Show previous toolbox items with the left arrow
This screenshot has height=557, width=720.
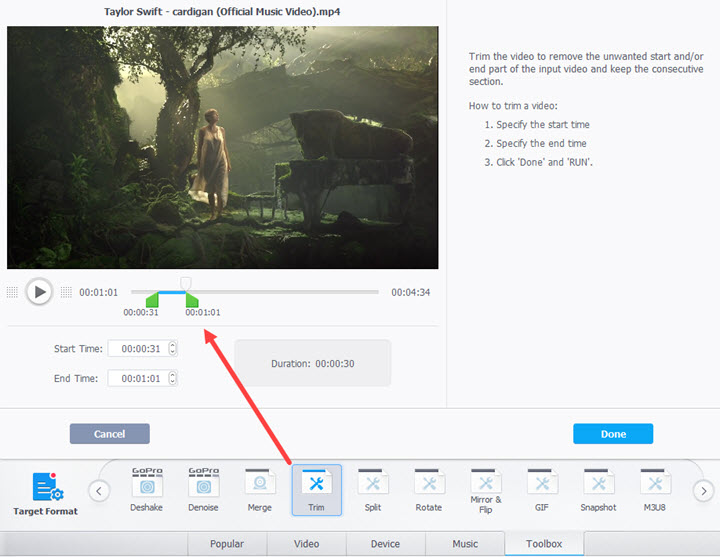click(x=99, y=491)
